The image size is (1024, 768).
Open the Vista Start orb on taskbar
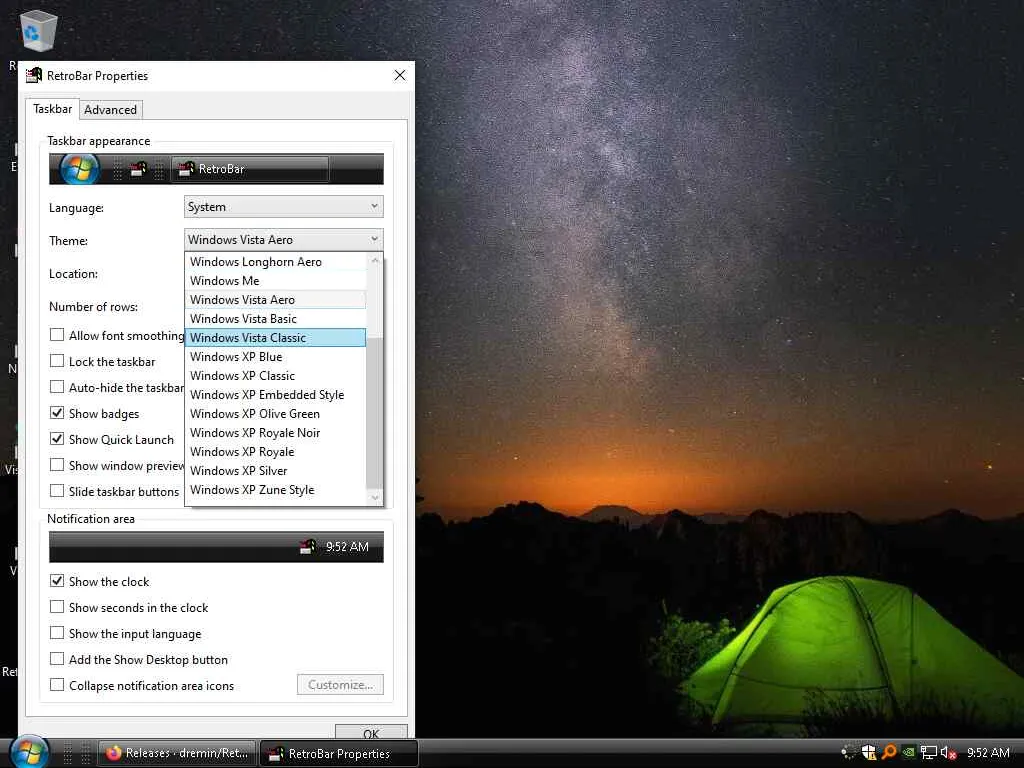[29, 752]
